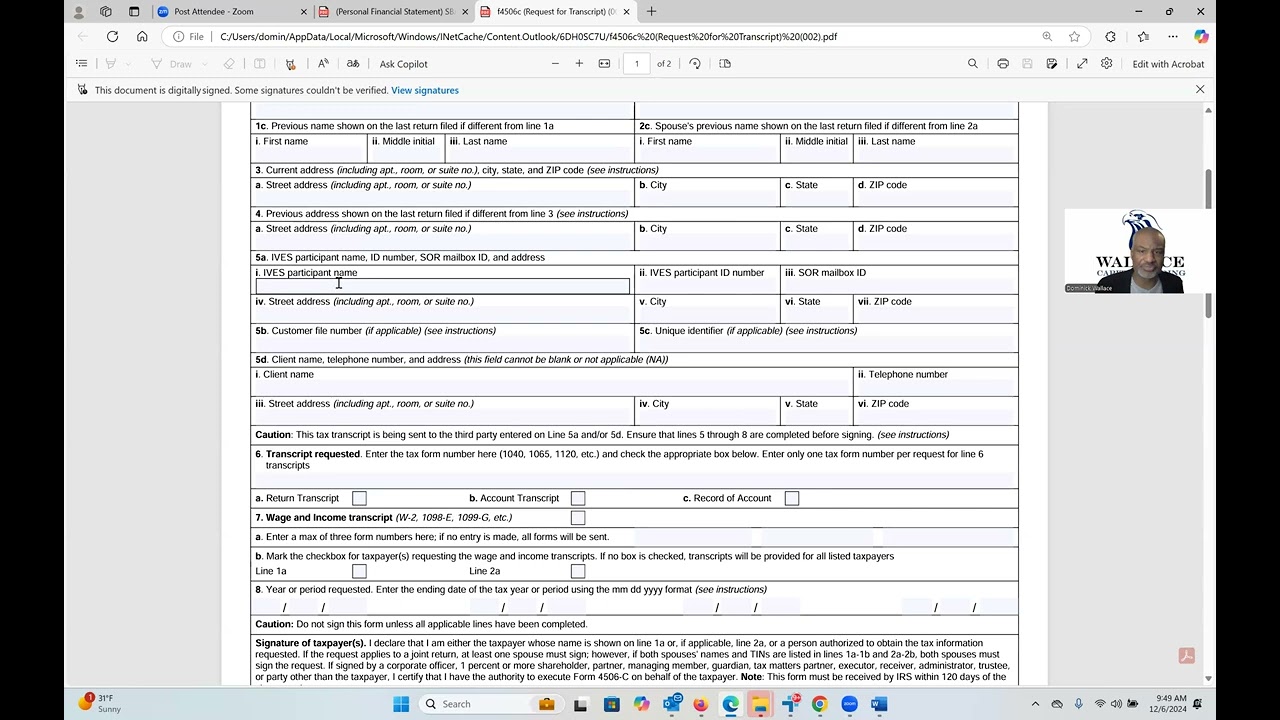Open the weather widget showing 31°F
Image resolution: width=1280 pixels, height=720 pixels.
tap(100, 704)
